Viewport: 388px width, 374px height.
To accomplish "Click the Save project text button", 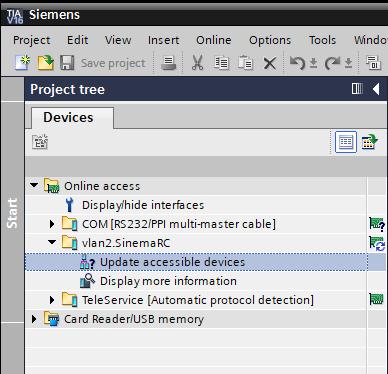I will pyautogui.click(x=113, y=63).
